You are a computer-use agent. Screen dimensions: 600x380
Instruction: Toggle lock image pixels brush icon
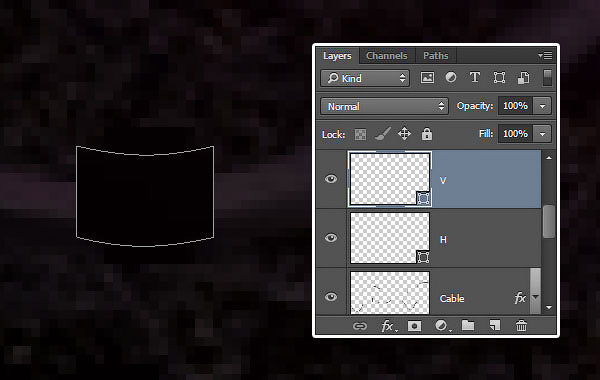click(x=382, y=134)
